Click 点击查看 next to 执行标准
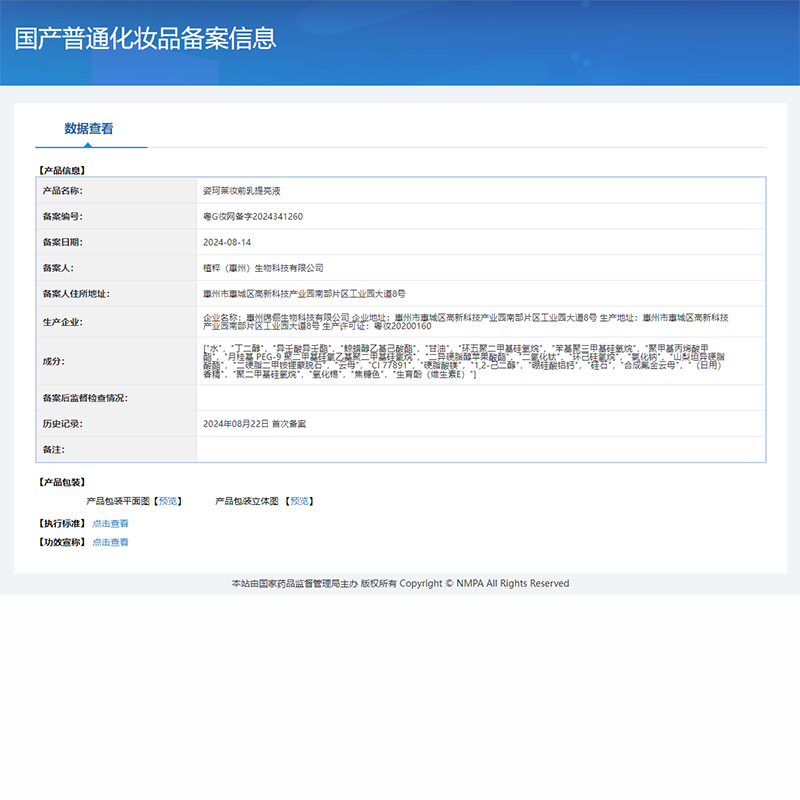The image size is (800, 800). 109,522
